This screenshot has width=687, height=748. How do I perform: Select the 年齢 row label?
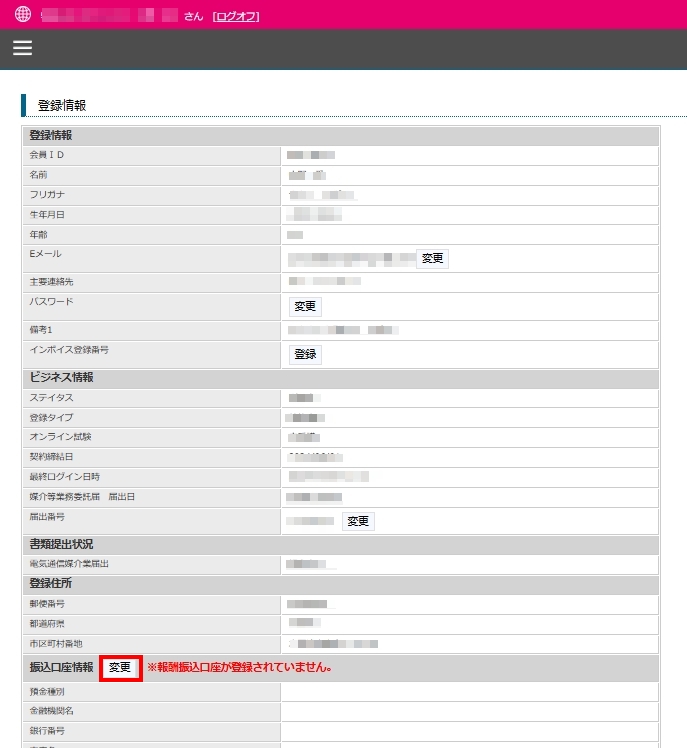(39, 235)
